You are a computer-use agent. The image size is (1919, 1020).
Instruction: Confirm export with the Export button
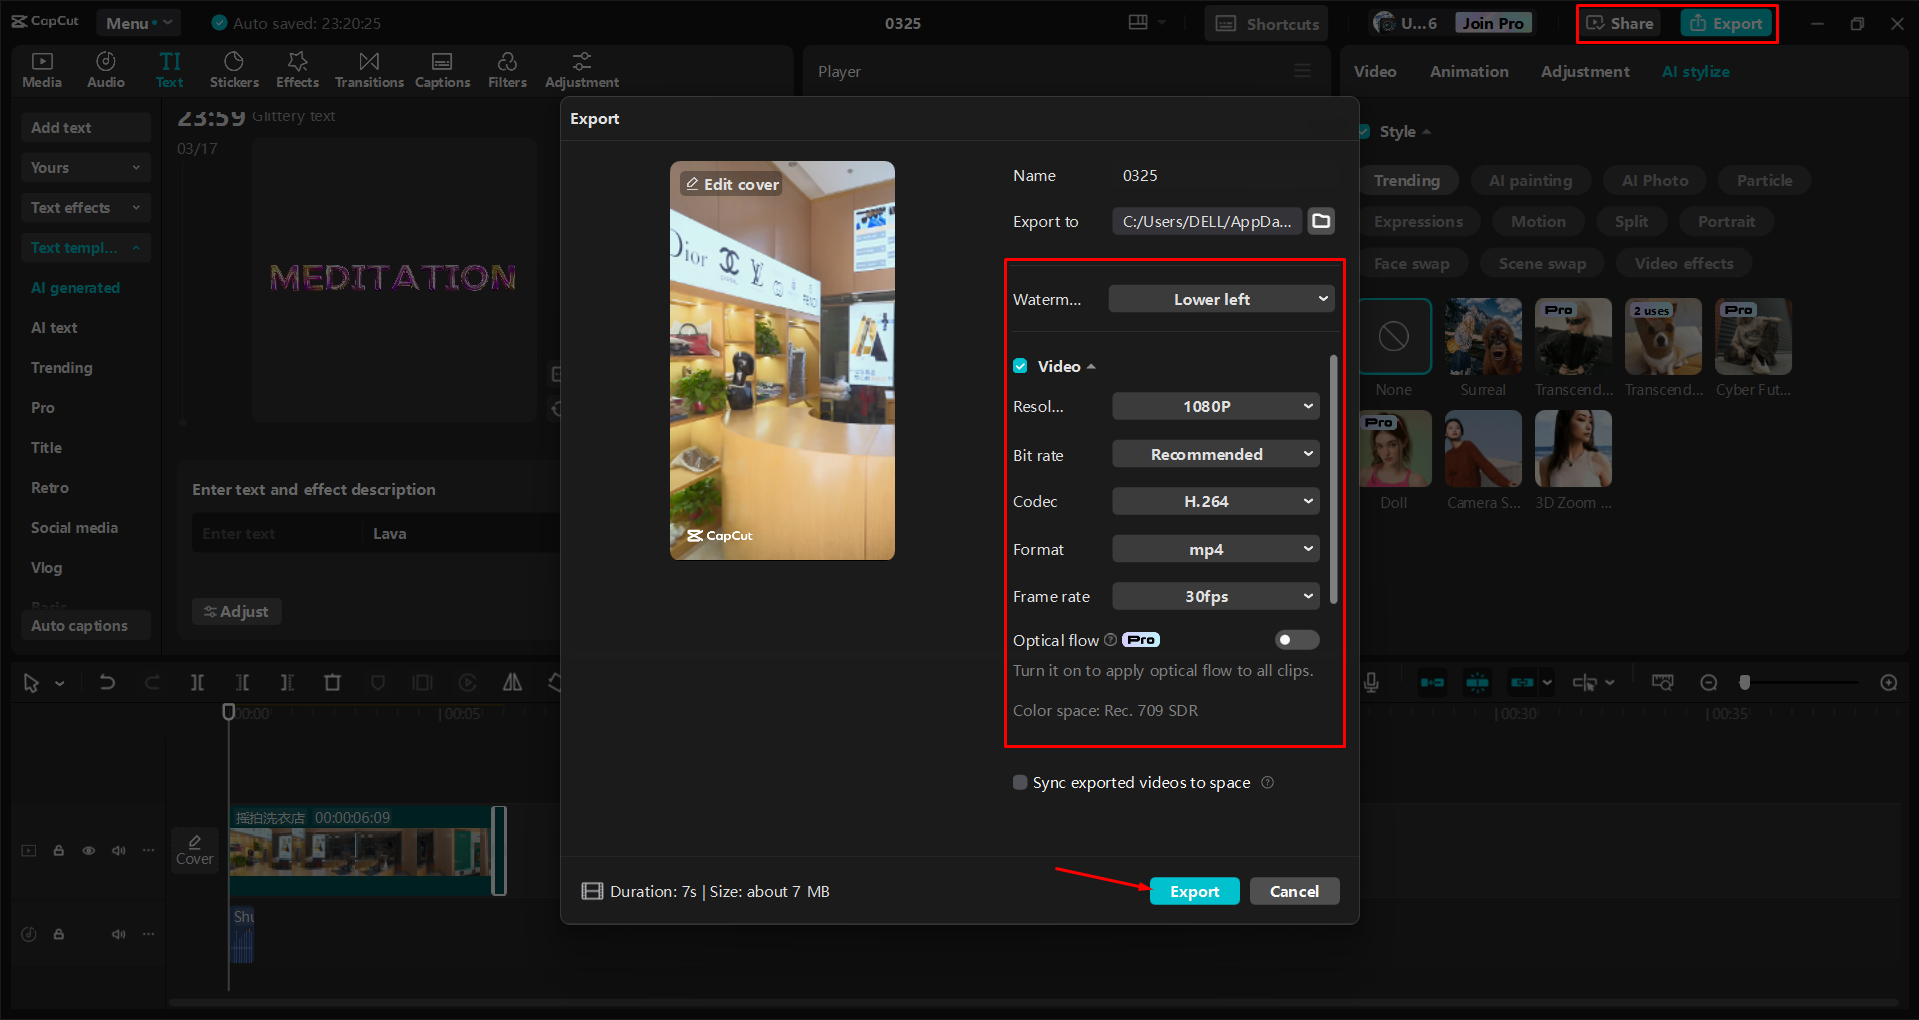pos(1194,891)
